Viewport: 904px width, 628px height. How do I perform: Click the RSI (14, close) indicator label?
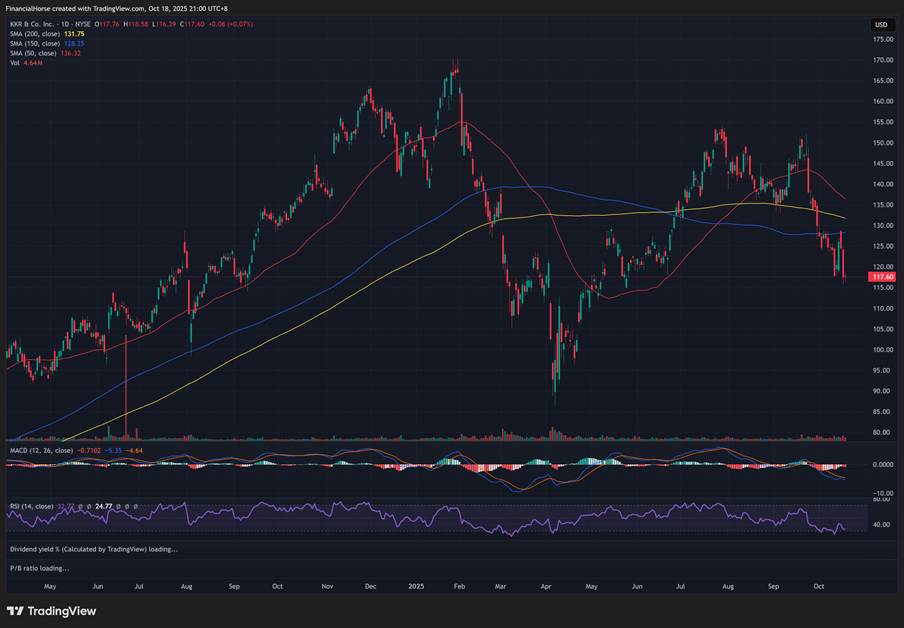30,507
